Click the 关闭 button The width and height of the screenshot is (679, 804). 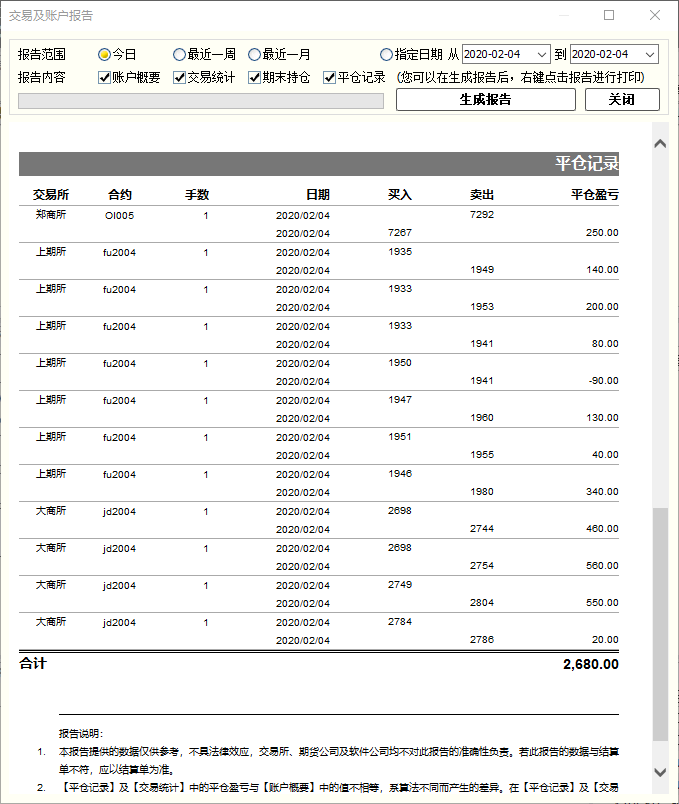[622, 99]
